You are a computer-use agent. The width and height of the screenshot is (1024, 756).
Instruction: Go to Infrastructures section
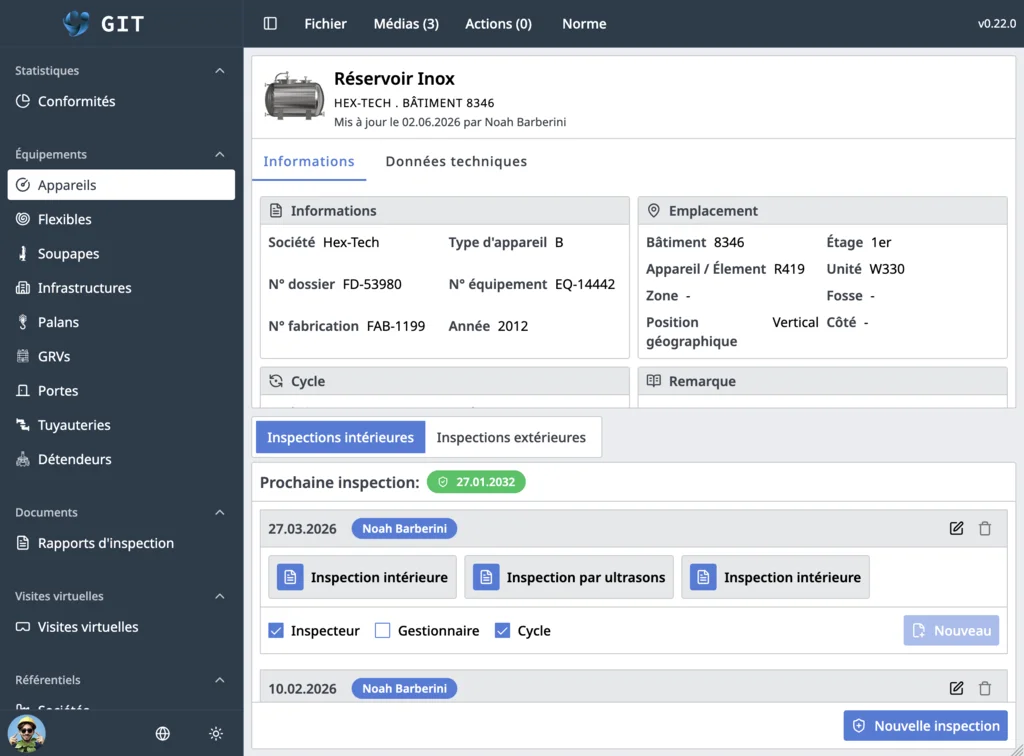(121, 288)
